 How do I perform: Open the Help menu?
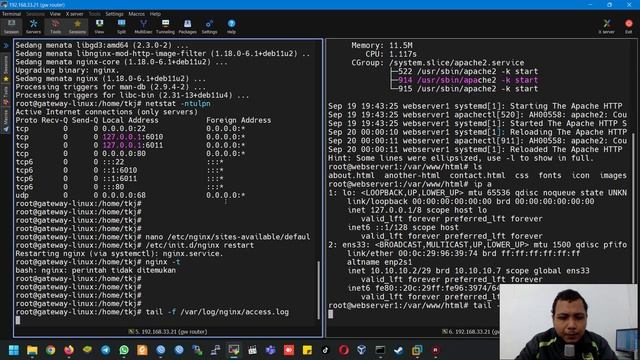click(155, 14)
